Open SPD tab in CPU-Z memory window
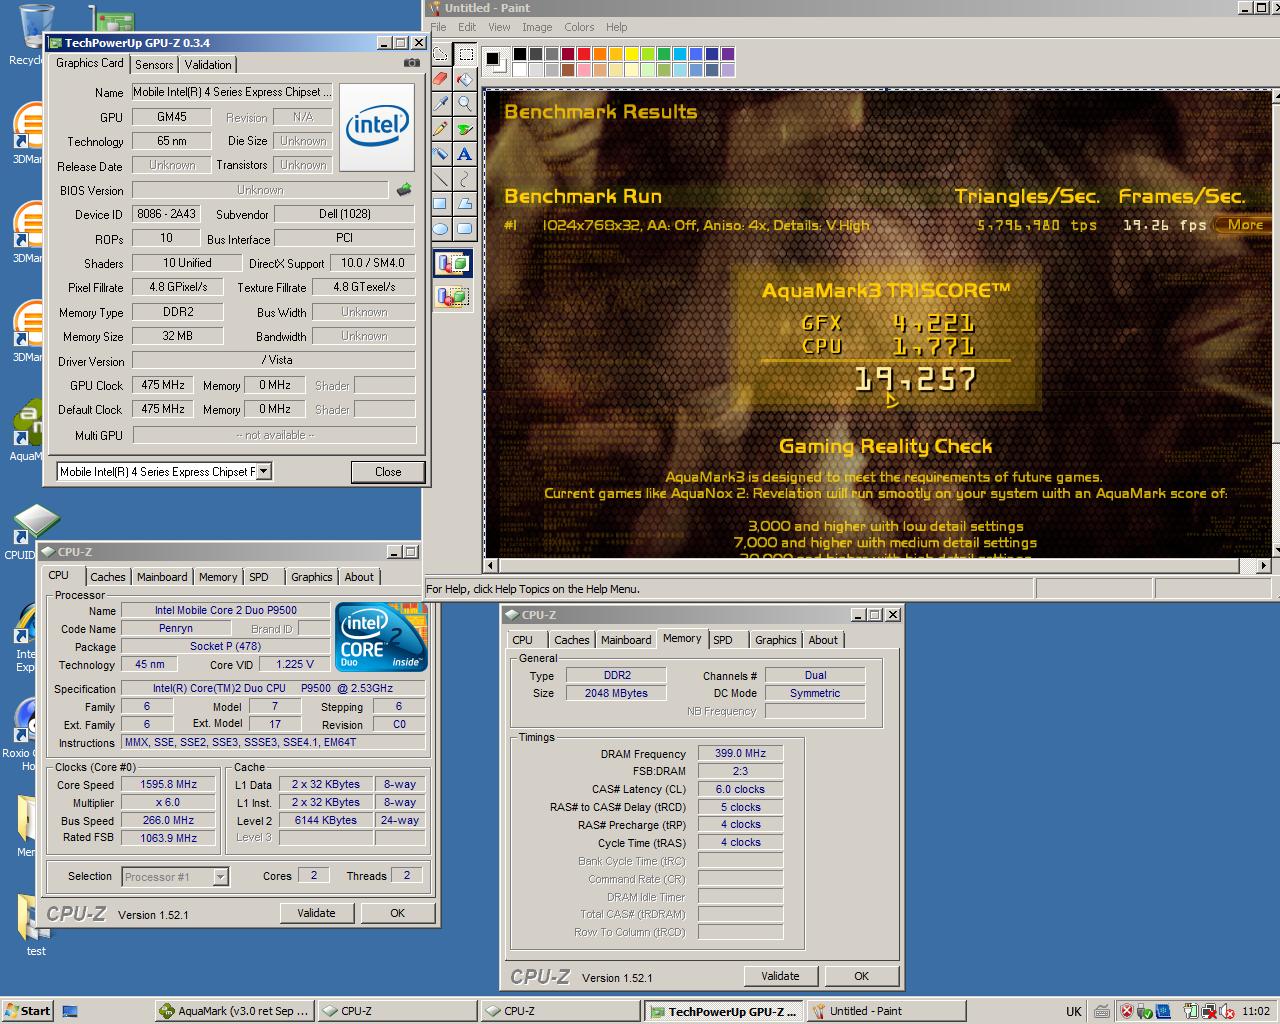 pos(723,640)
